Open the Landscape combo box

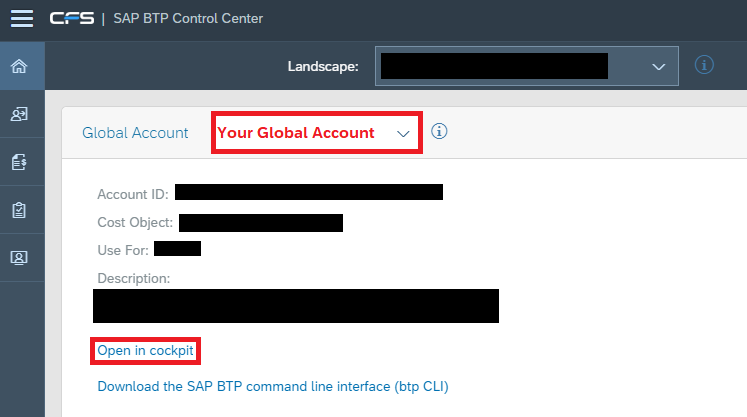point(527,66)
